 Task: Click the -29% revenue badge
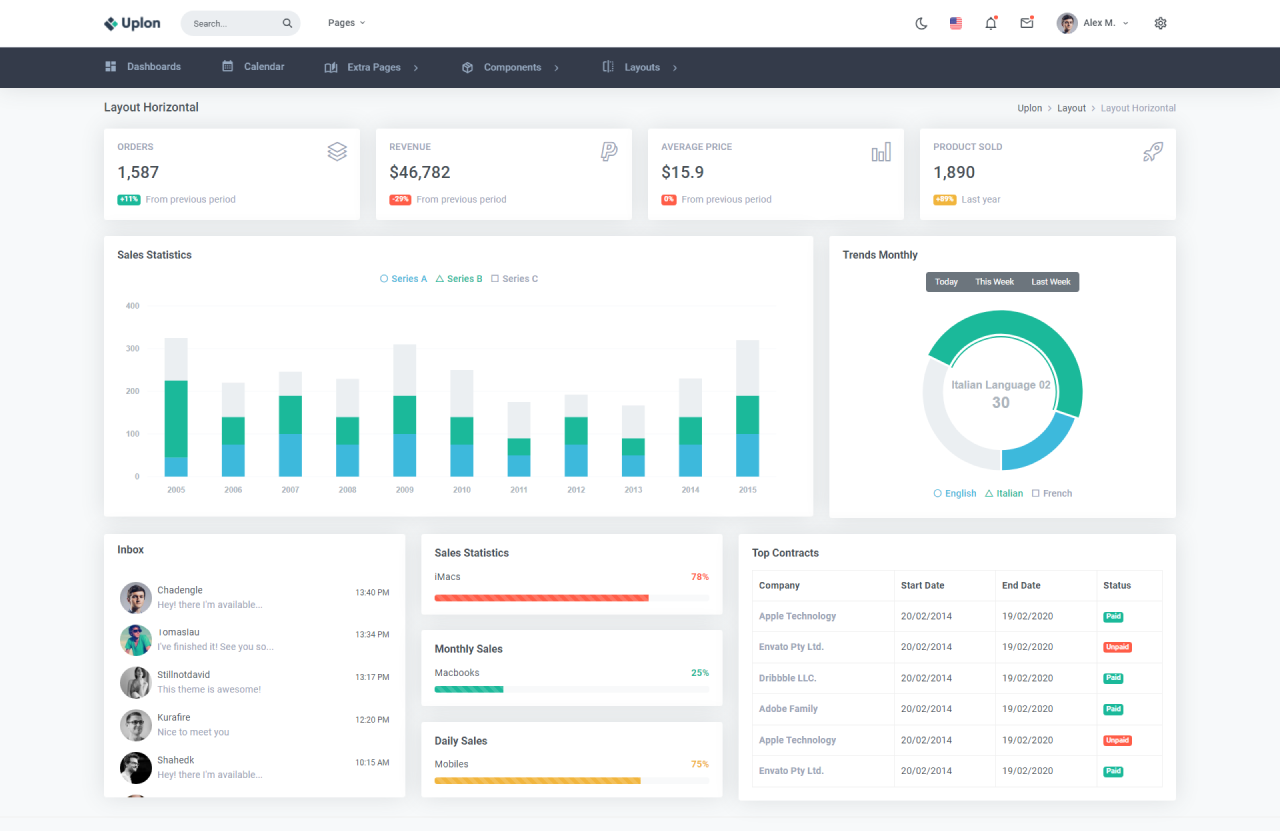click(400, 199)
